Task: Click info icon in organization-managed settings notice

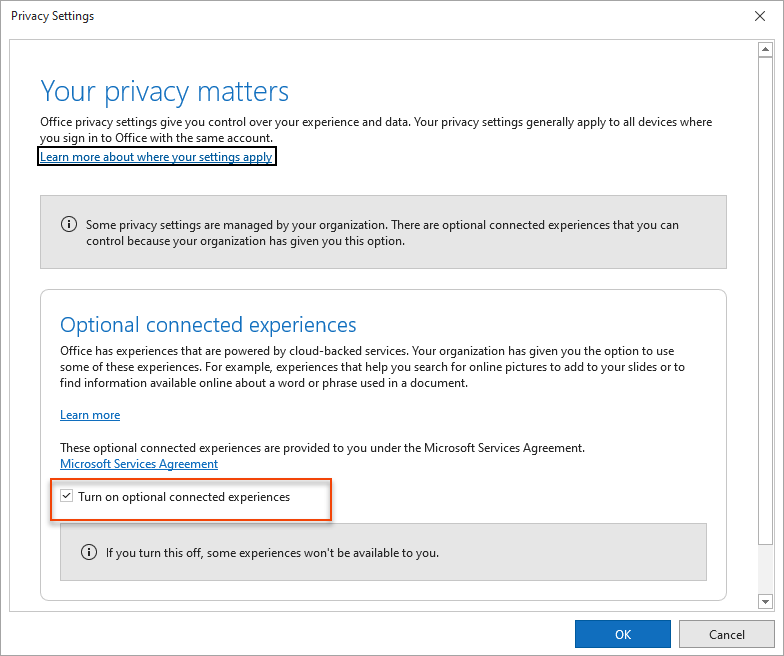Action: pyautogui.click(x=68, y=226)
